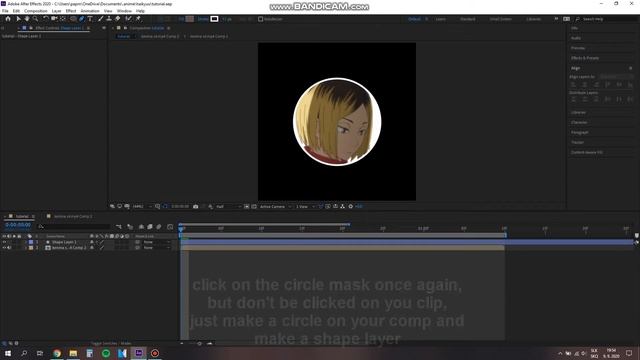Viewport: 640px width, 360px height.
Task: Open the Align Layers to dropdown
Action: [x=616, y=77]
